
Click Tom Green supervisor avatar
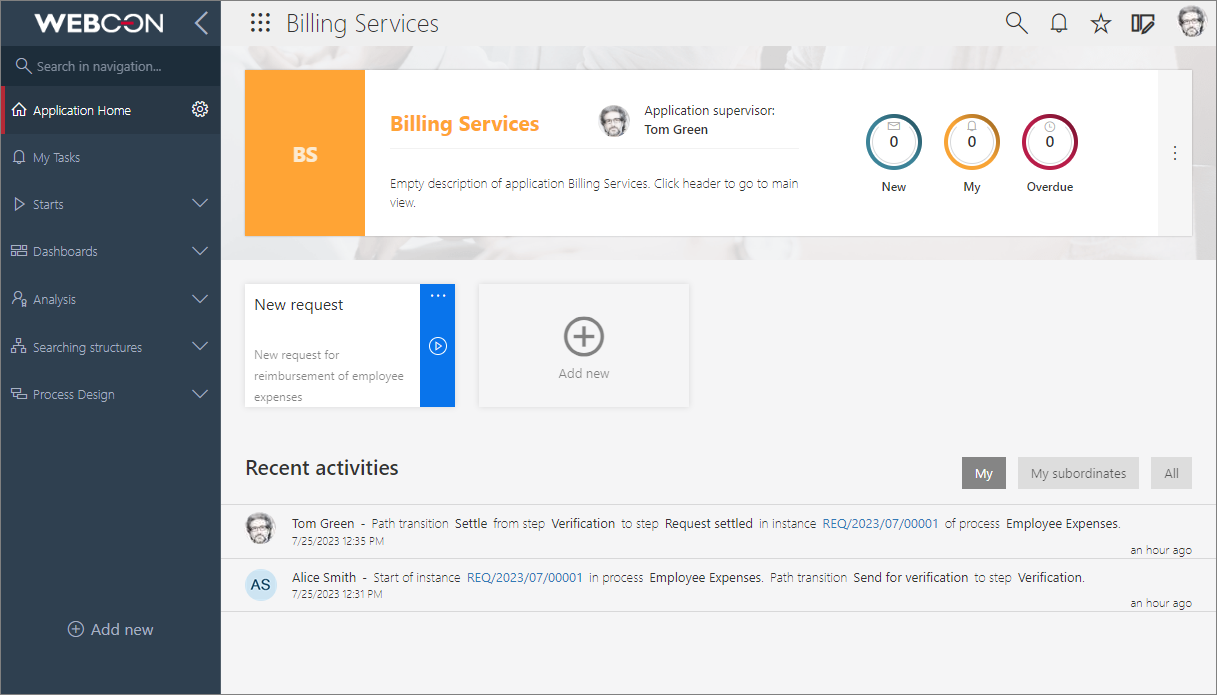pos(614,121)
